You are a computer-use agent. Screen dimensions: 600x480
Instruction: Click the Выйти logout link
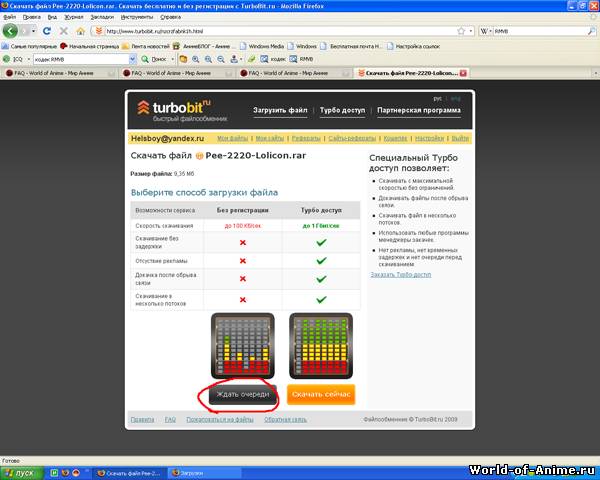tap(460, 139)
